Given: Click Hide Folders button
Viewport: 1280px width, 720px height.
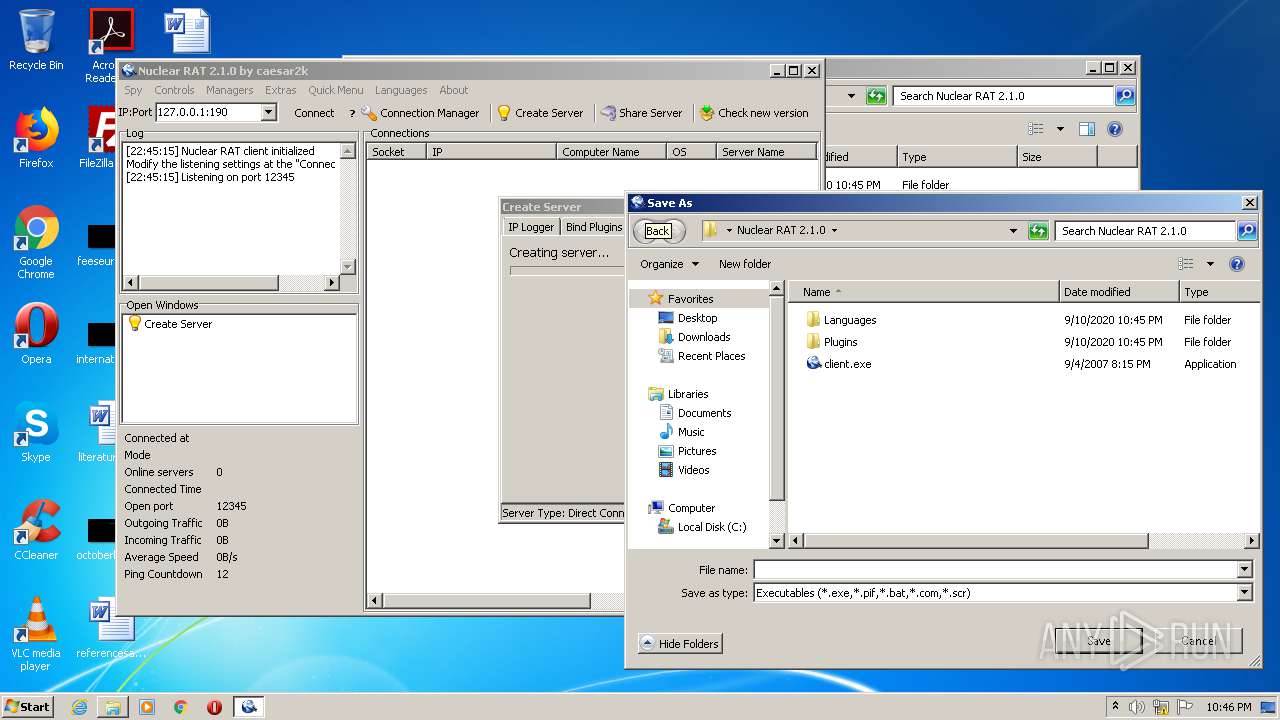Looking at the screenshot, I should [x=680, y=644].
